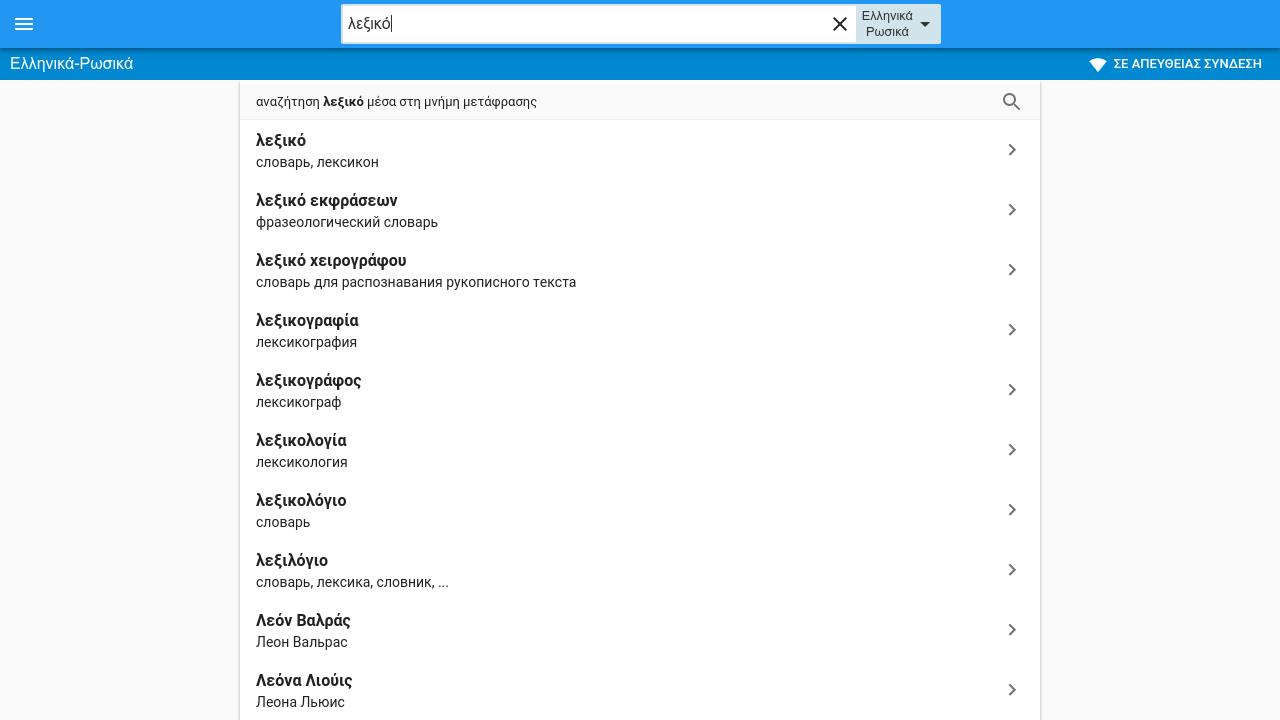Open the λεξικολόγιο entry
1280x720 pixels.
[x=640, y=510]
